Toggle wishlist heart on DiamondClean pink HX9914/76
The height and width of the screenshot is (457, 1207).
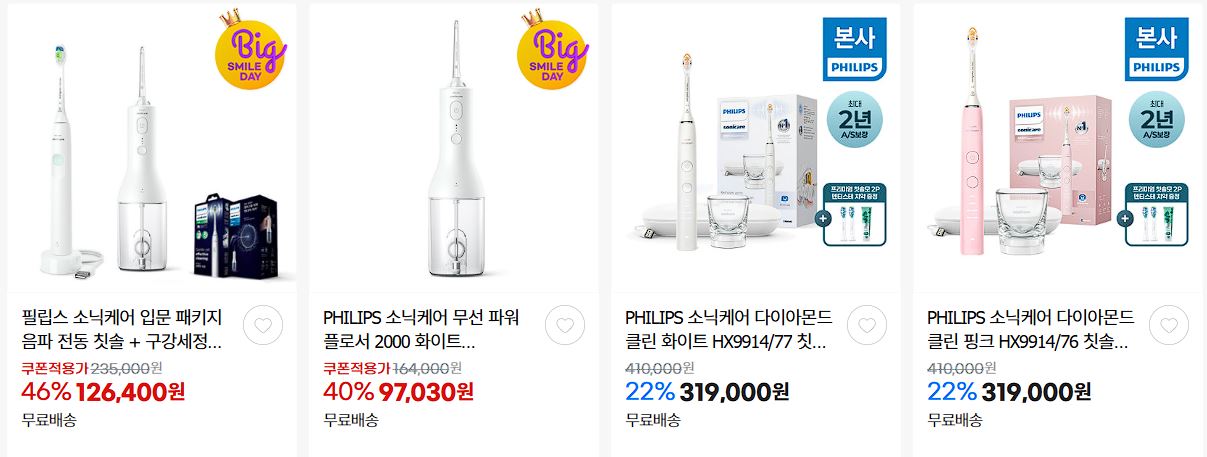pos(1169,325)
